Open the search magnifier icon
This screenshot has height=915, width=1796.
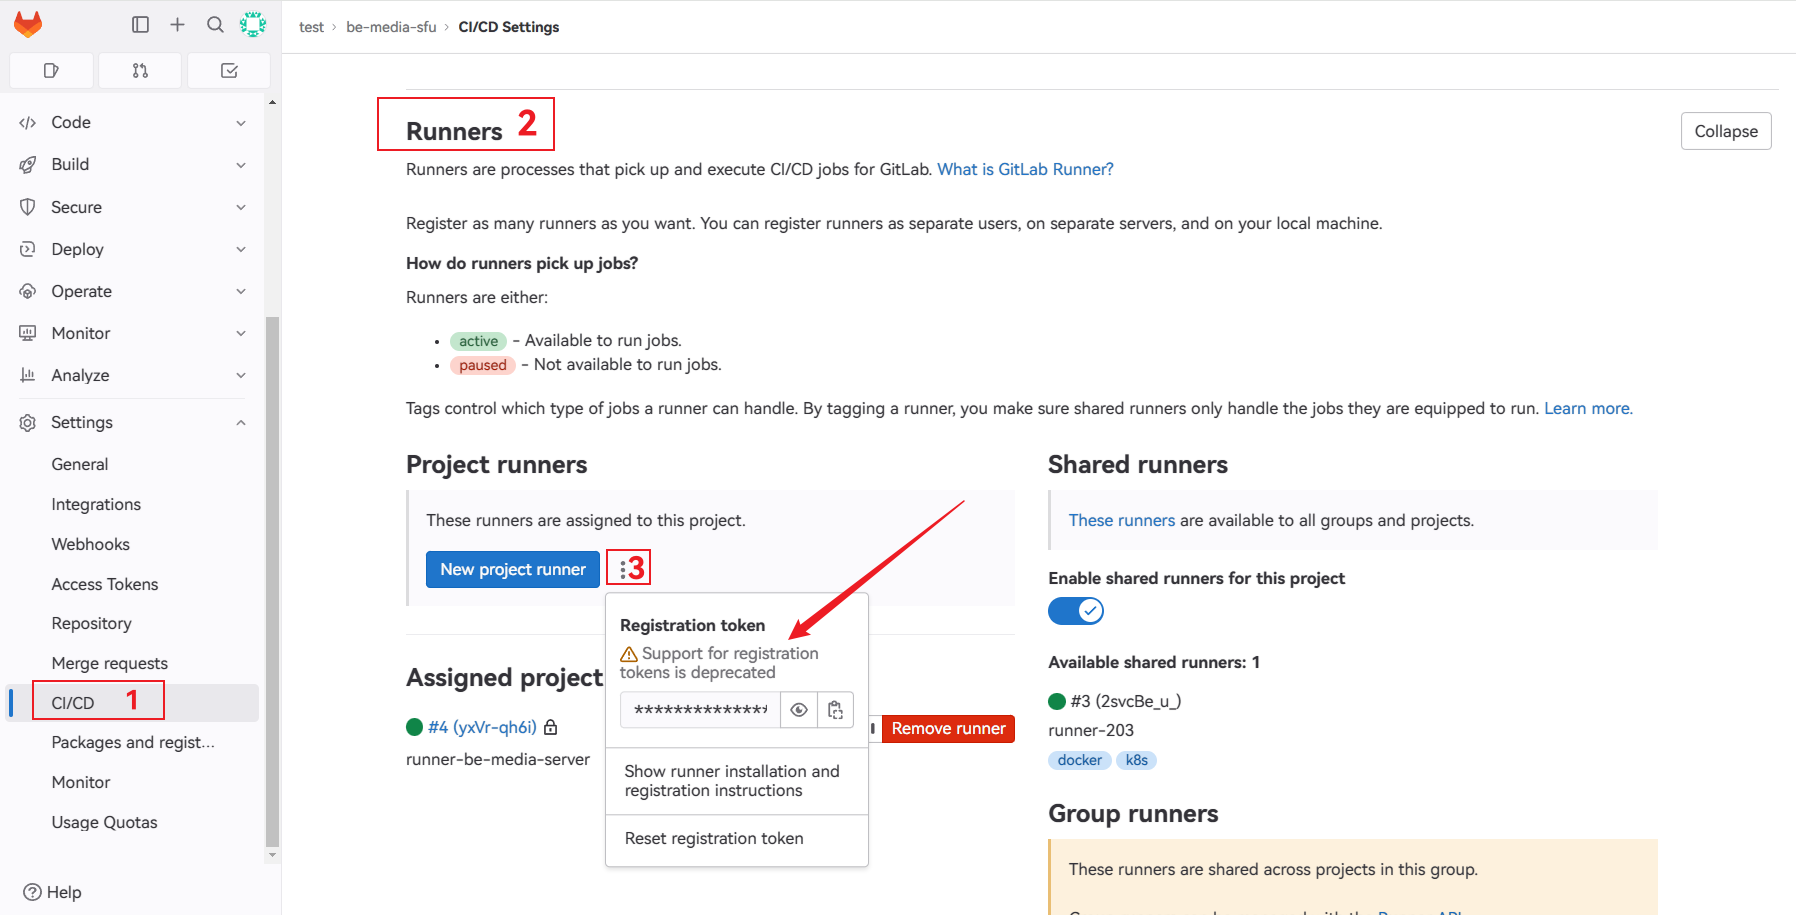point(215,24)
